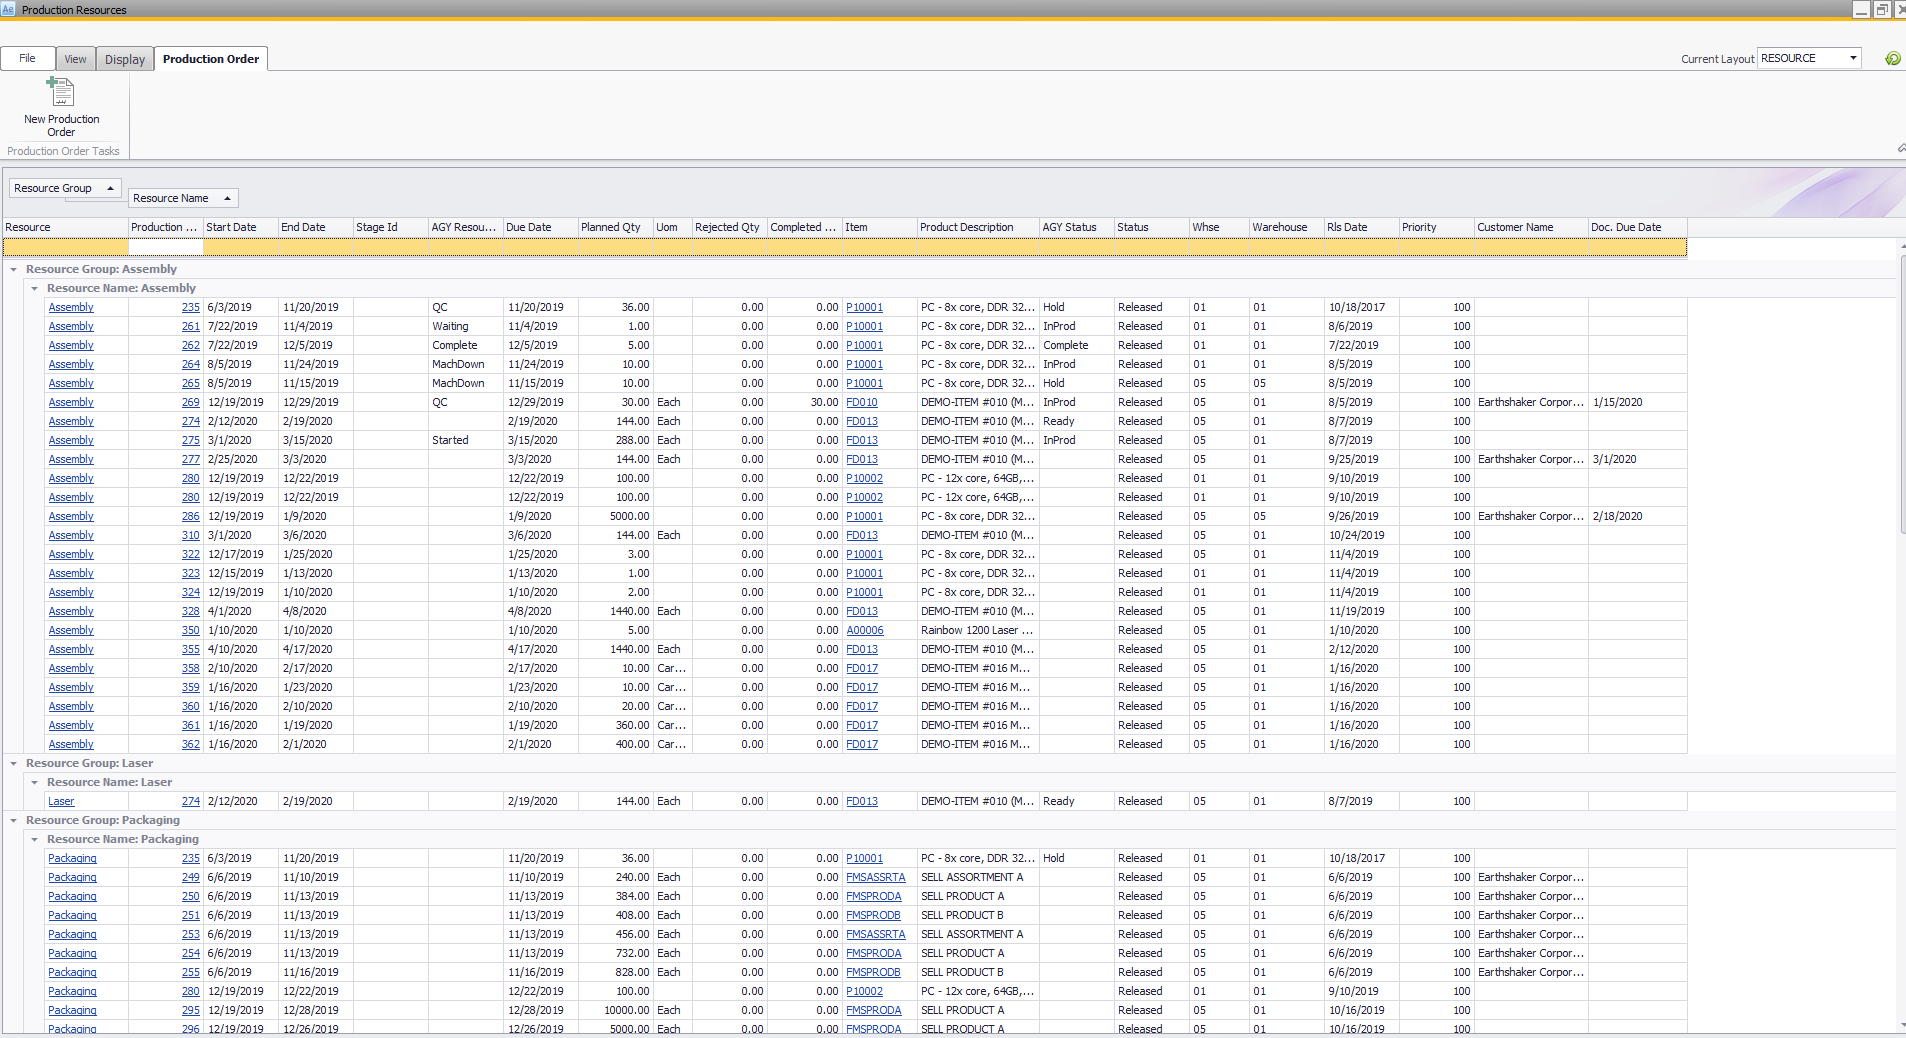Click the Packaging resource link
1906x1038 pixels.
tap(71, 858)
